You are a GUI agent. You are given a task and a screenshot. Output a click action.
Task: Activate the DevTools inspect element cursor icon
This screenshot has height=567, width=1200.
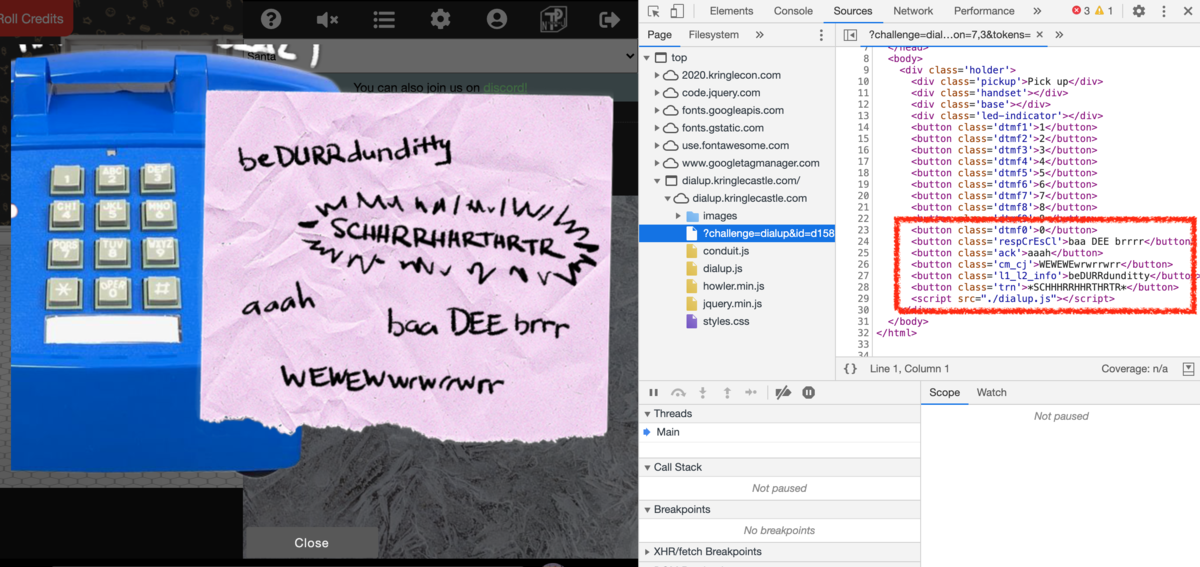[x=654, y=11]
